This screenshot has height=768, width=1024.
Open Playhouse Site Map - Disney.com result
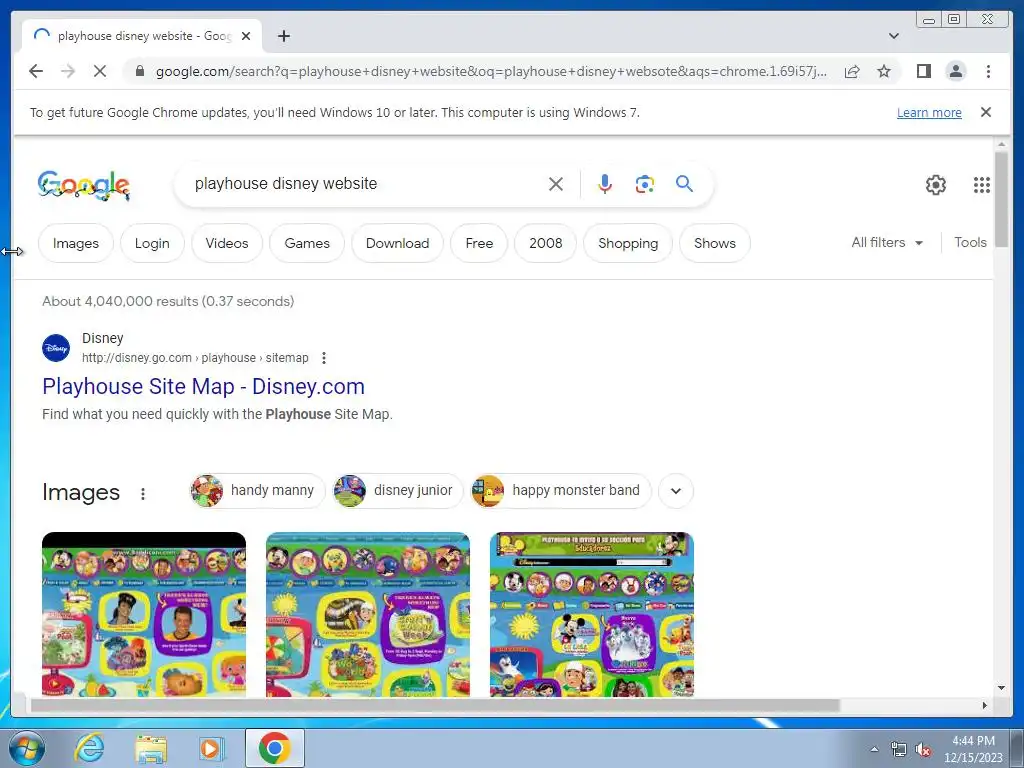[x=203, y=386]
